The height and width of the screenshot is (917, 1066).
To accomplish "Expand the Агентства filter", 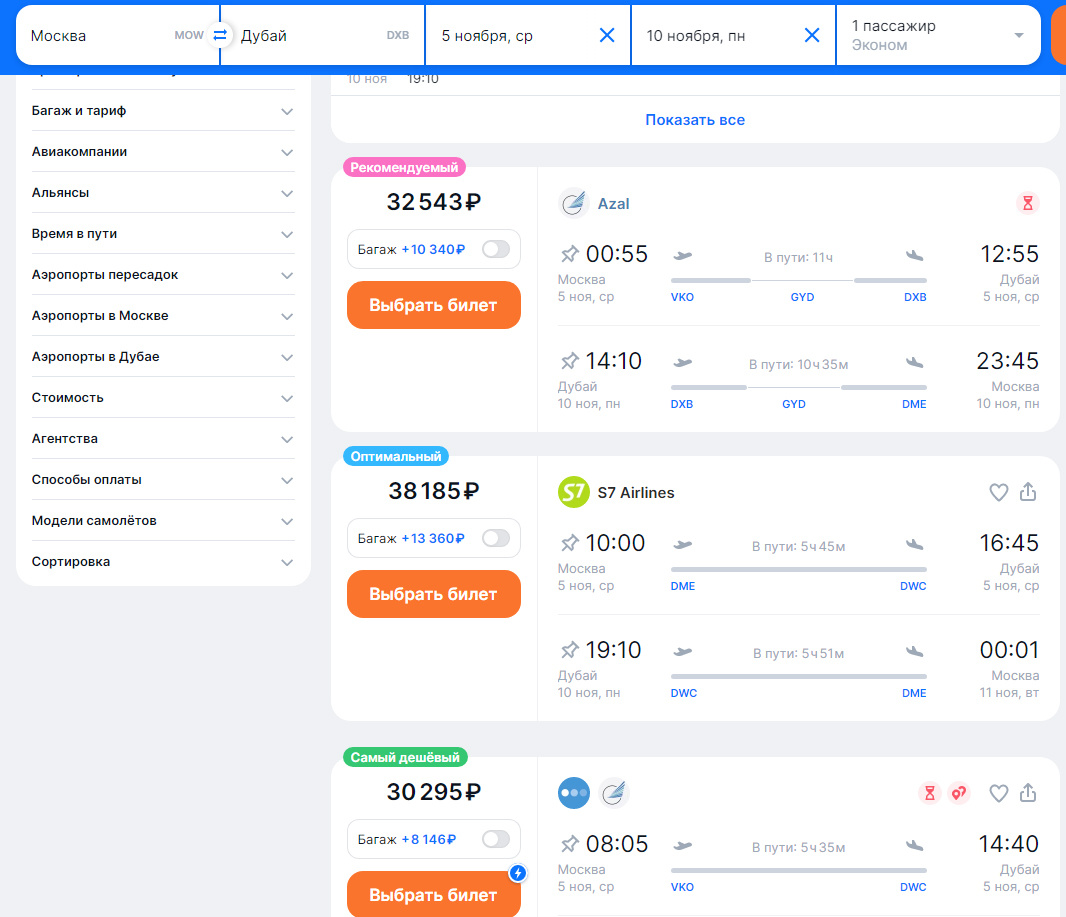I will pyautogui.click(x=162, y=438).
